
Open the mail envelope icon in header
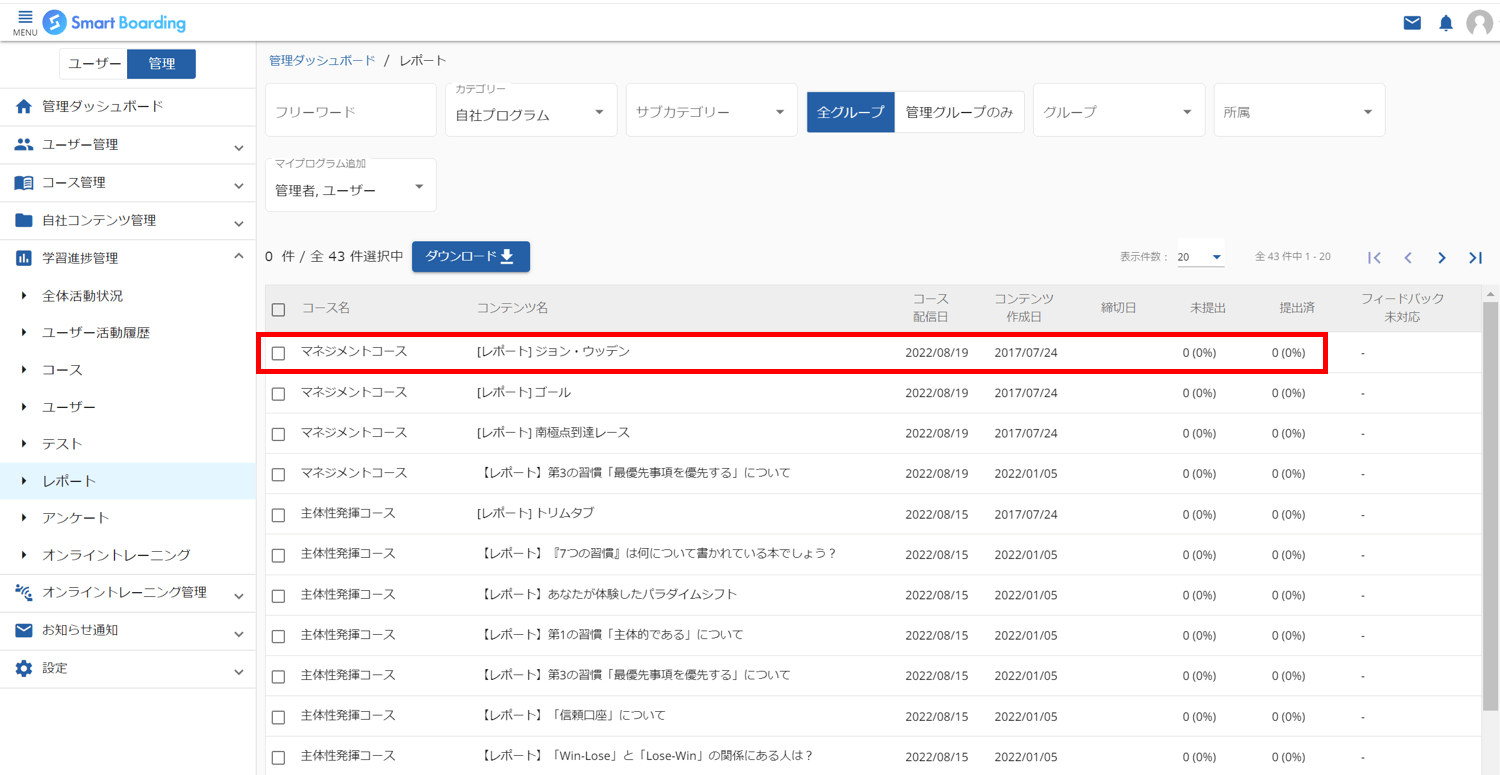point(1412,23)
